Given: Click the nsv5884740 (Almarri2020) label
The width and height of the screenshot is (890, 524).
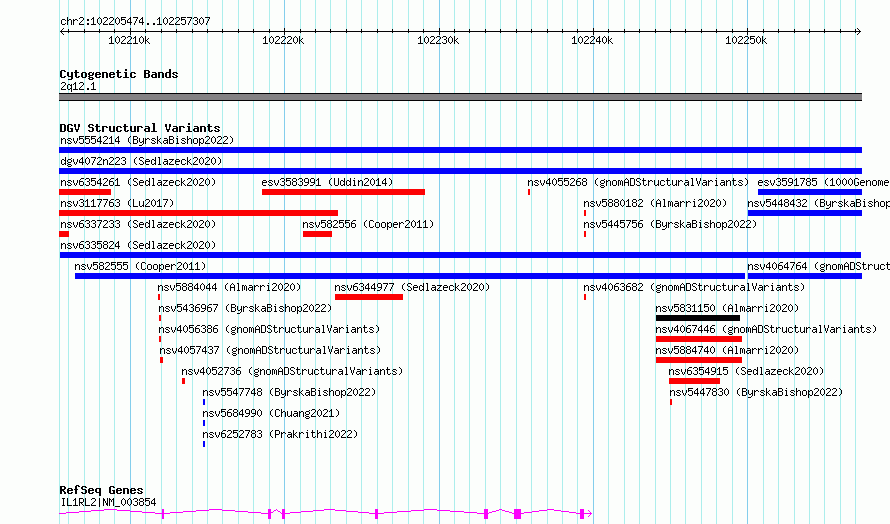Looking at the screenshot, I should (727, 350).
